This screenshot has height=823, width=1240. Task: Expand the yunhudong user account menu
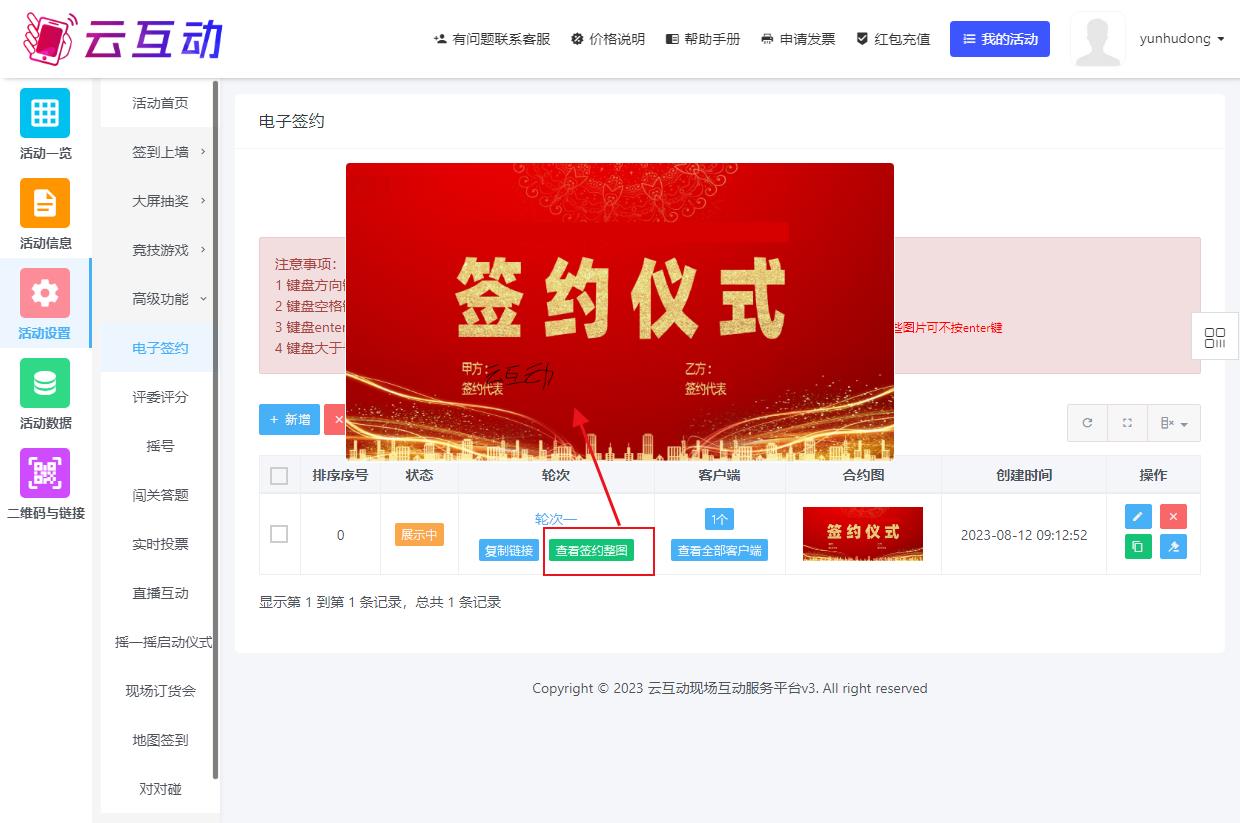1181,39
